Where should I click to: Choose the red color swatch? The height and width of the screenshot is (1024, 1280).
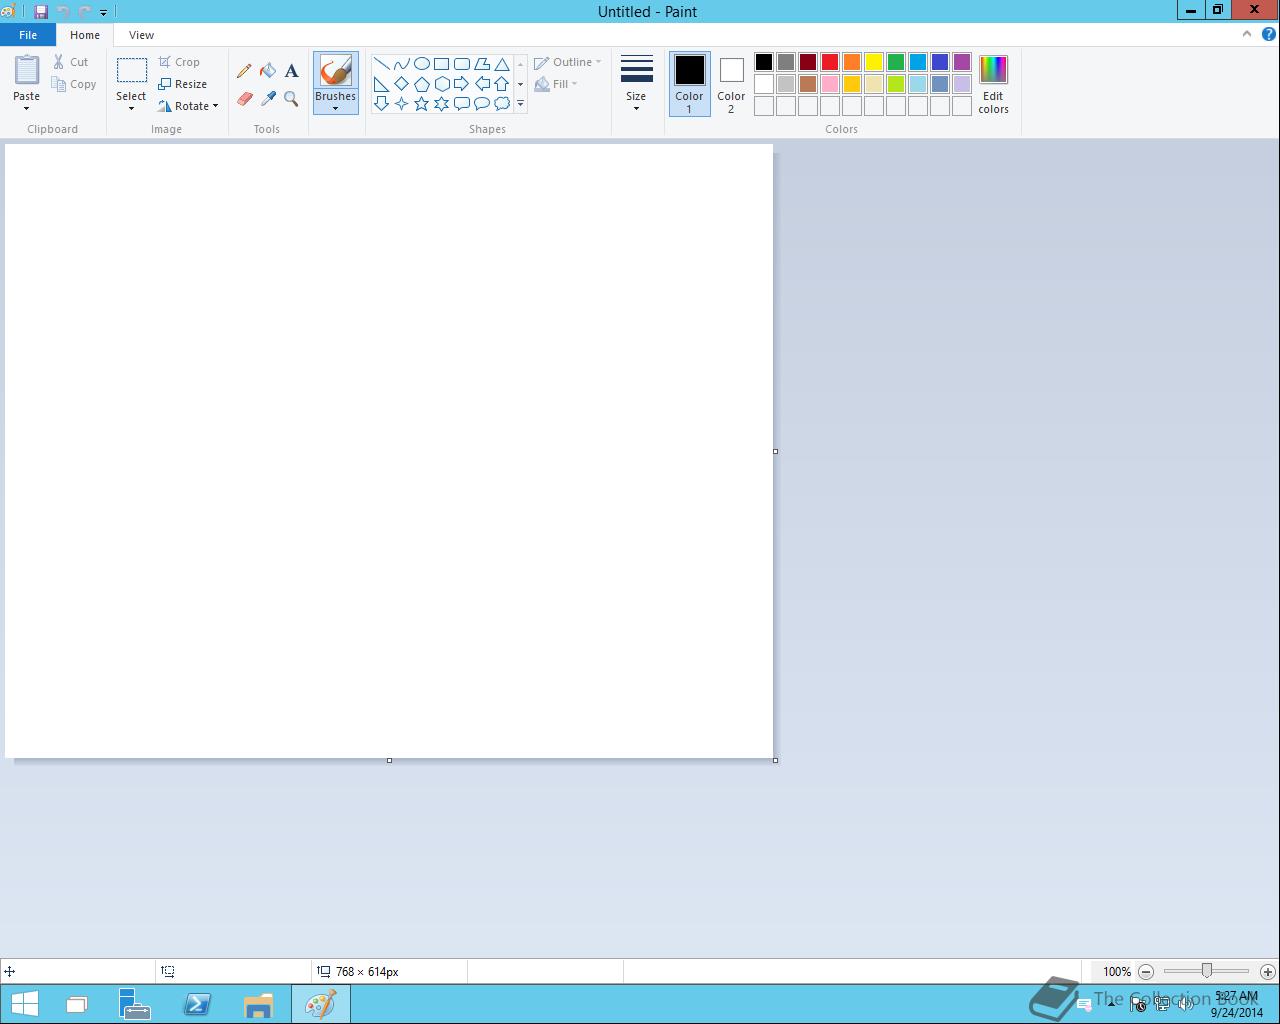(830, 62)
